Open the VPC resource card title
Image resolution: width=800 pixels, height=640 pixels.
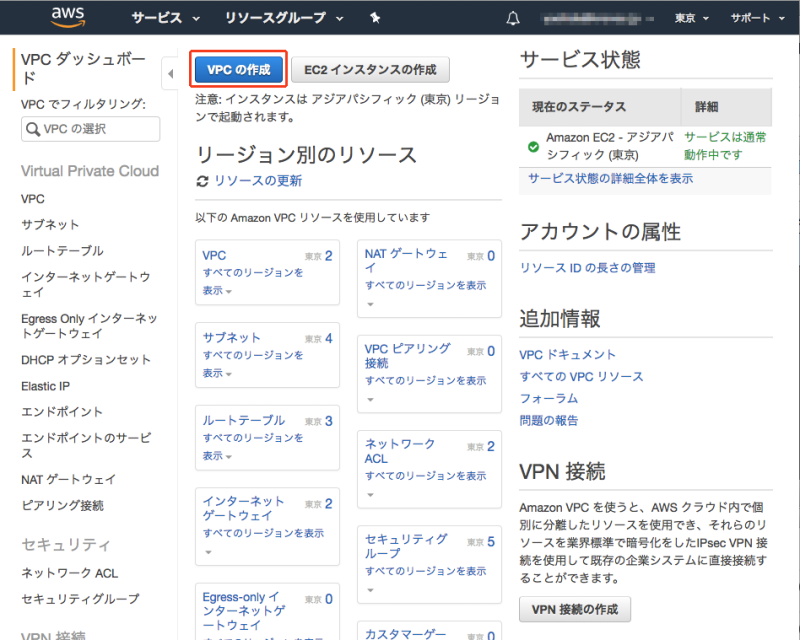[x=214, y=256]
